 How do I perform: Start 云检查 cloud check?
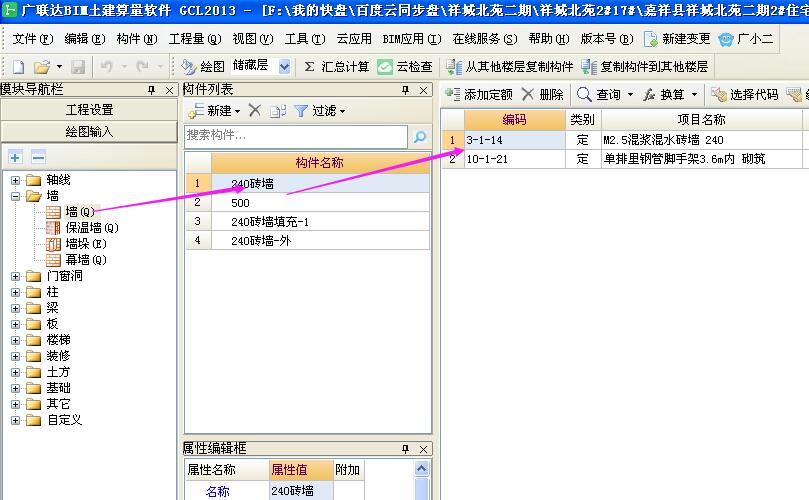(405, 67)
